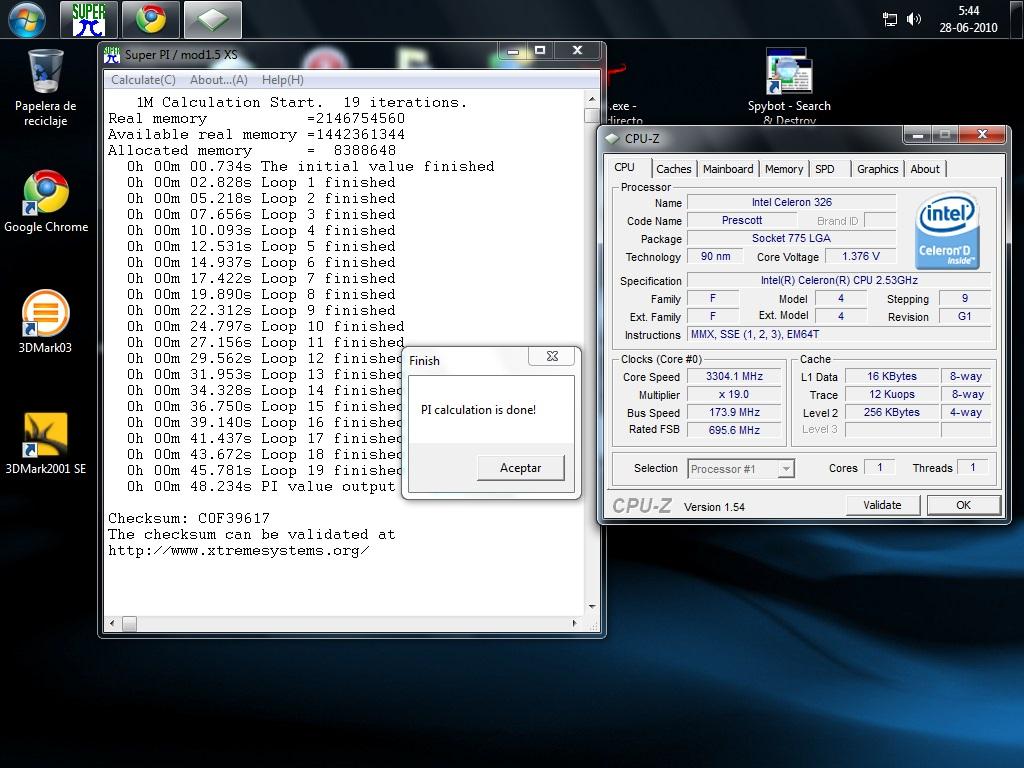
Task: Click the Intel Celeron 326 Name field
Action: point(792,202)
